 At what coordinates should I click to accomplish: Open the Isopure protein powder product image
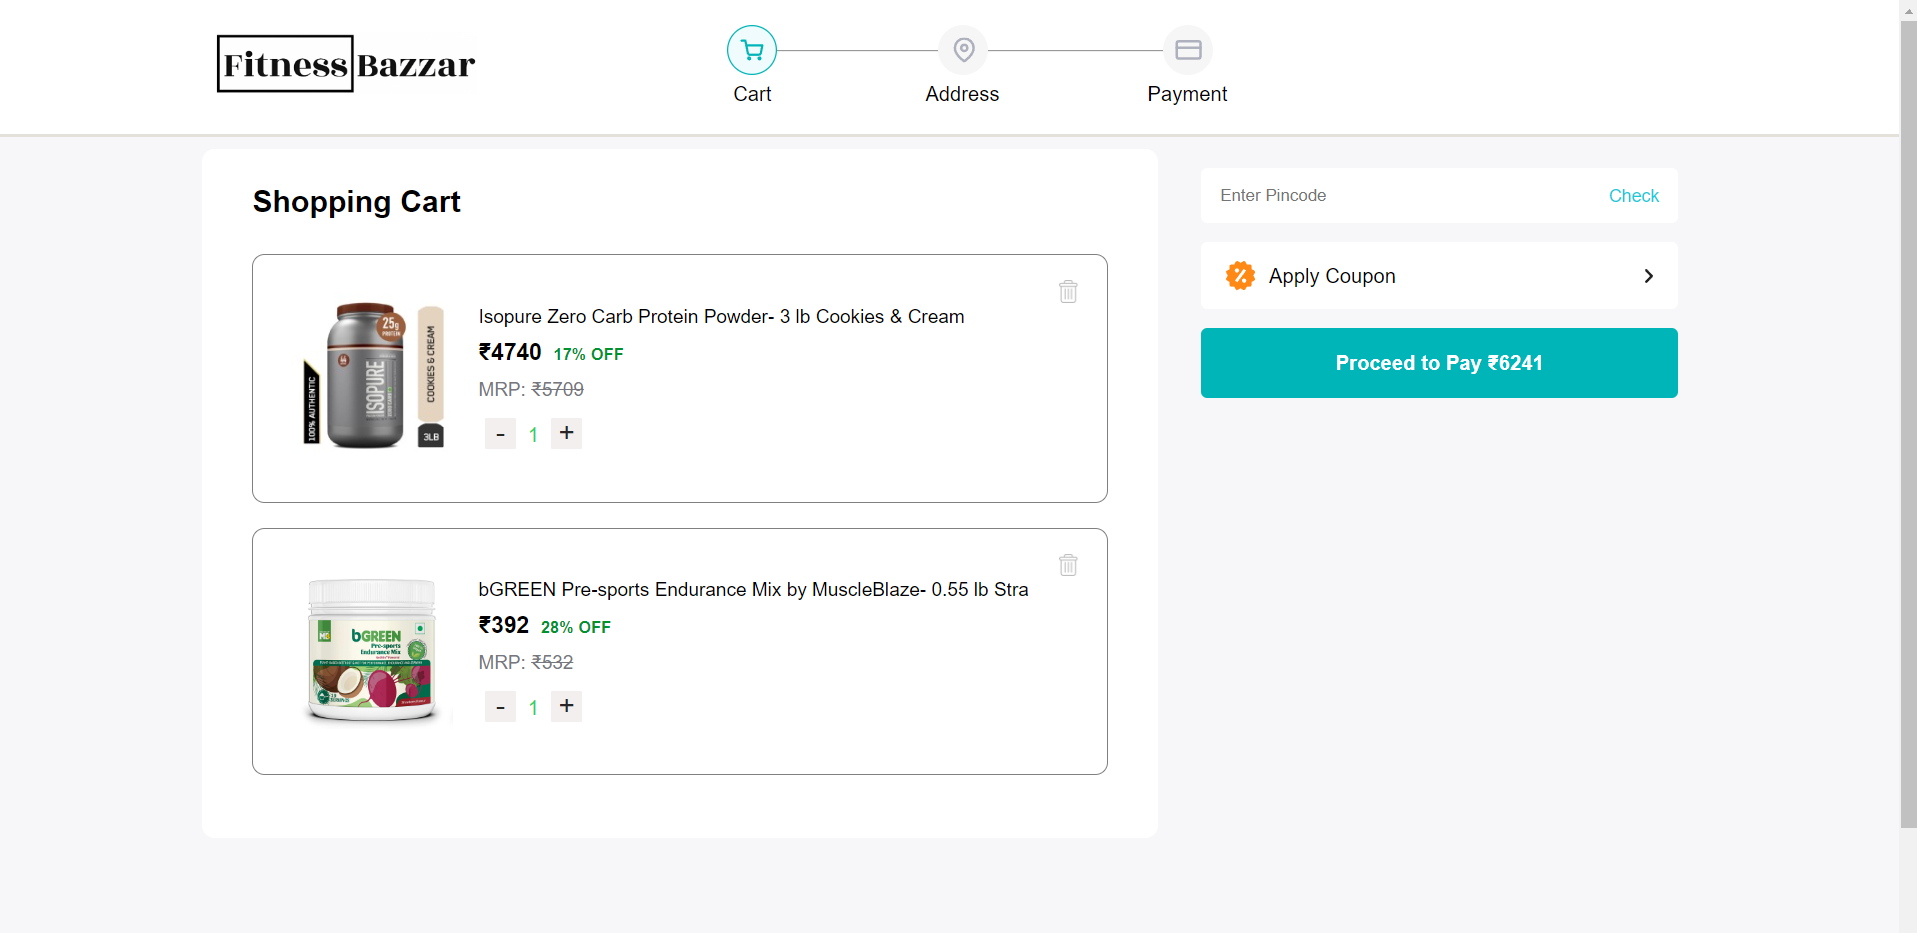point(374,375)
